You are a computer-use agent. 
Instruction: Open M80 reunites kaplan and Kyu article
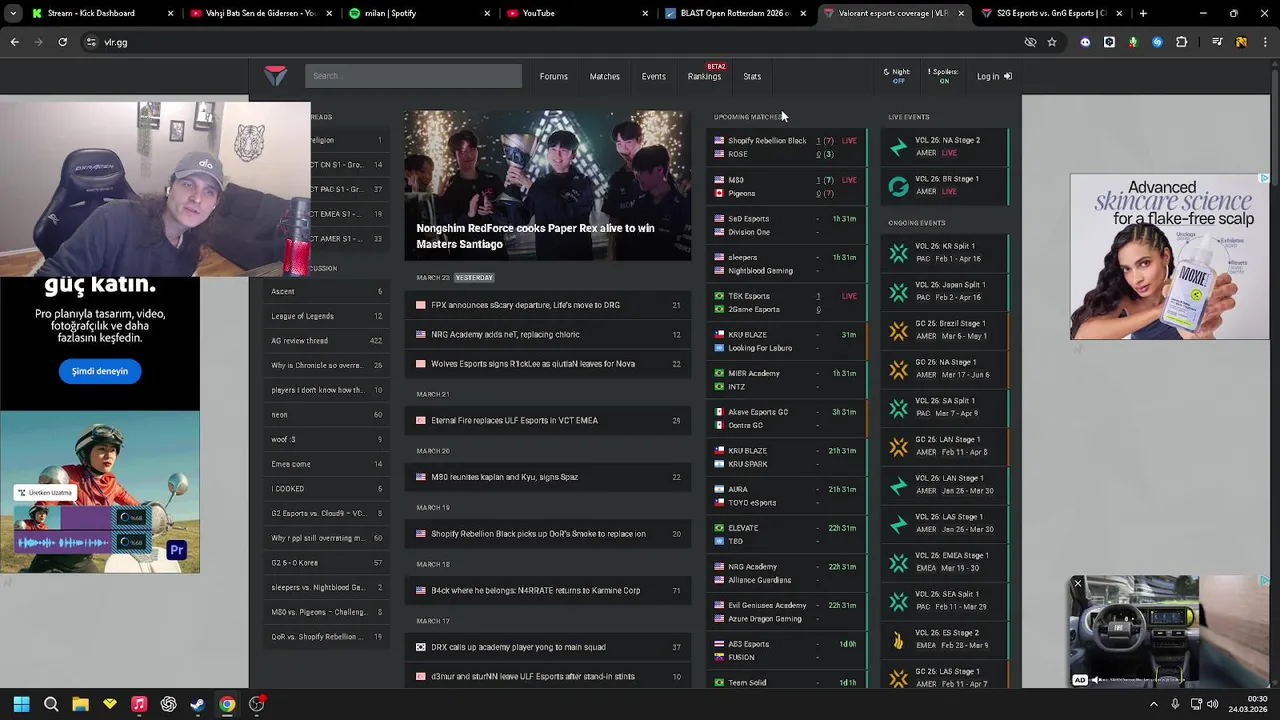548,477
